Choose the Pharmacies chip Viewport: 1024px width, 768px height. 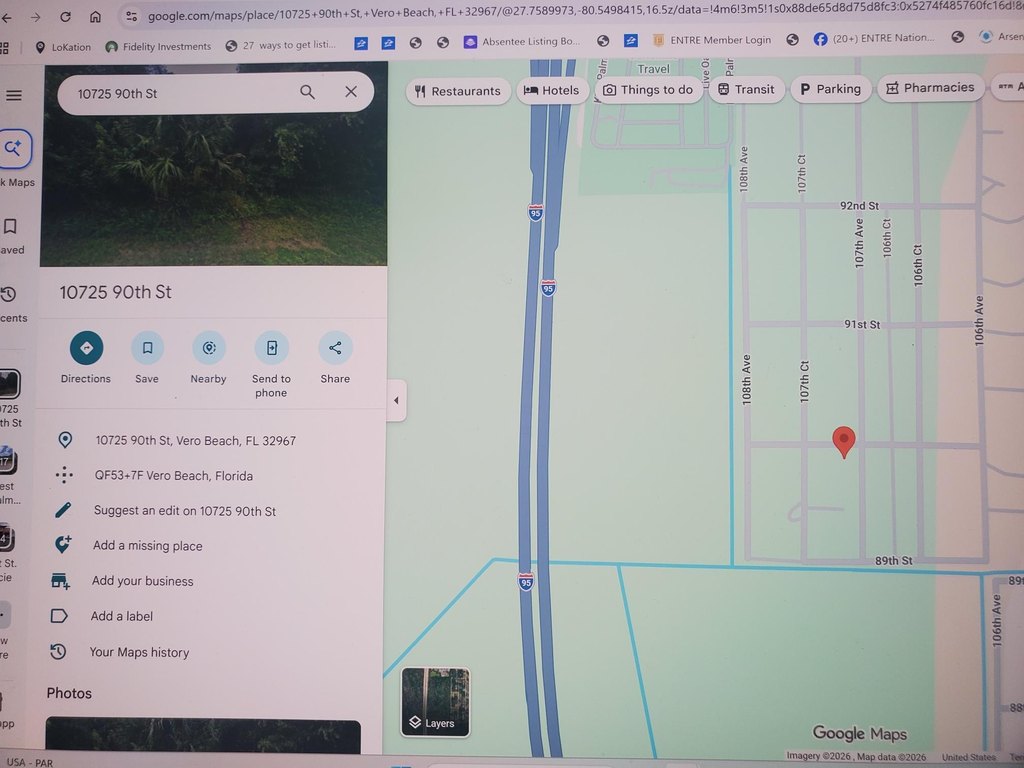[930, 88]
